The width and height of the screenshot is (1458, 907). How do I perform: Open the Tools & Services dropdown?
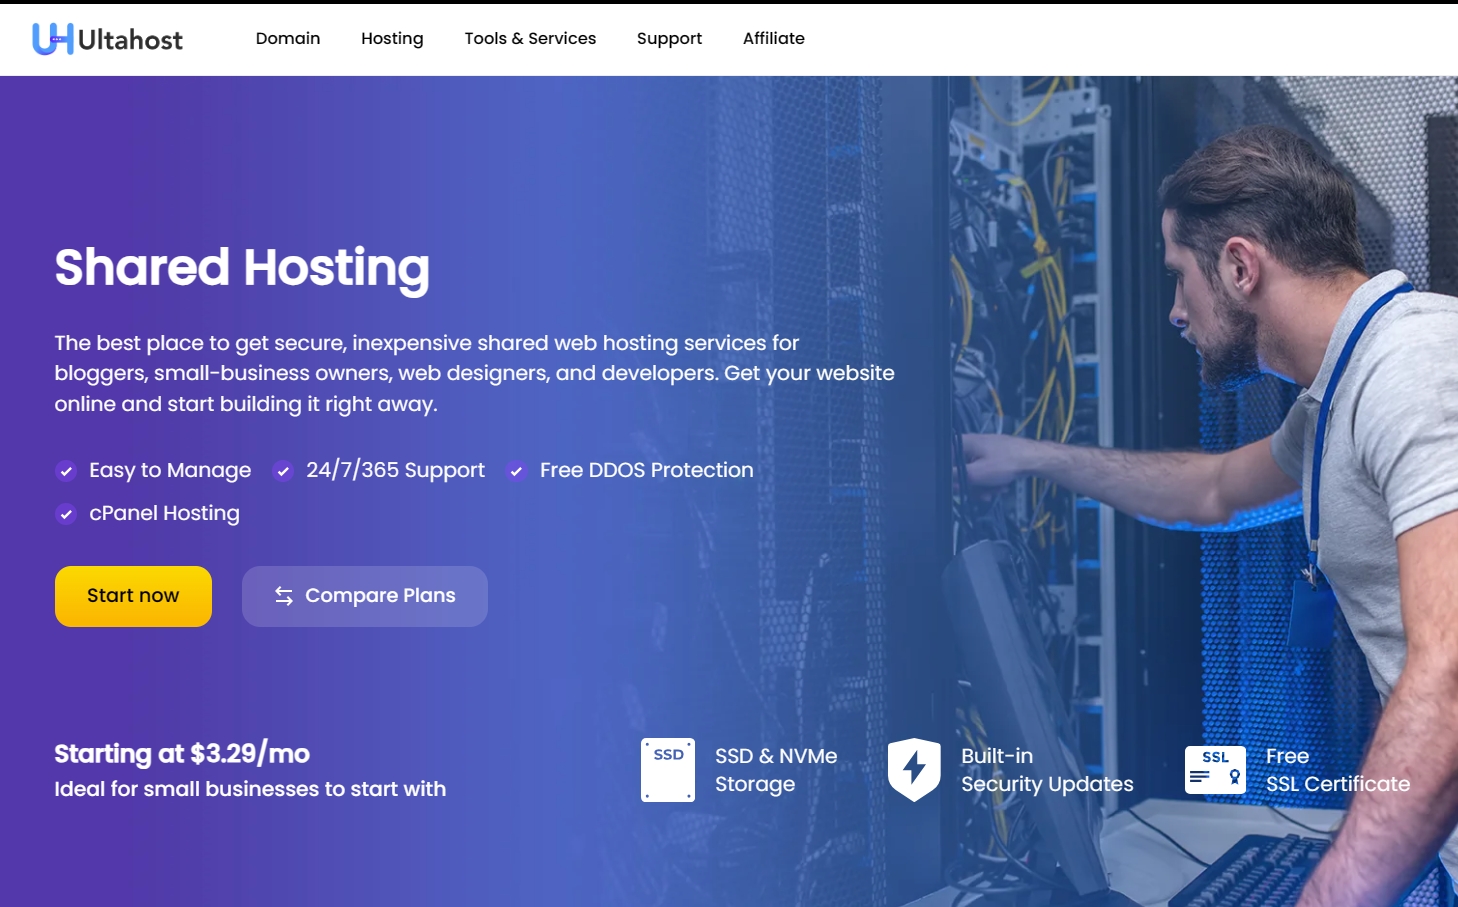tap(530, 38)
